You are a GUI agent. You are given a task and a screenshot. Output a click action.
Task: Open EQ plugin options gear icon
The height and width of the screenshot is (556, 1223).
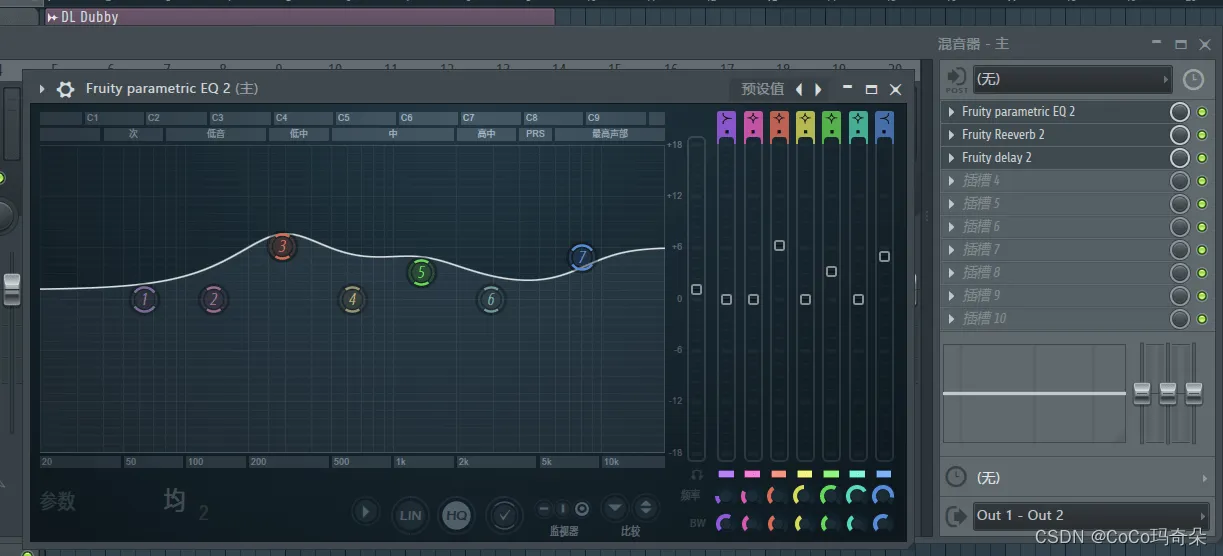[x=65, y=89]
